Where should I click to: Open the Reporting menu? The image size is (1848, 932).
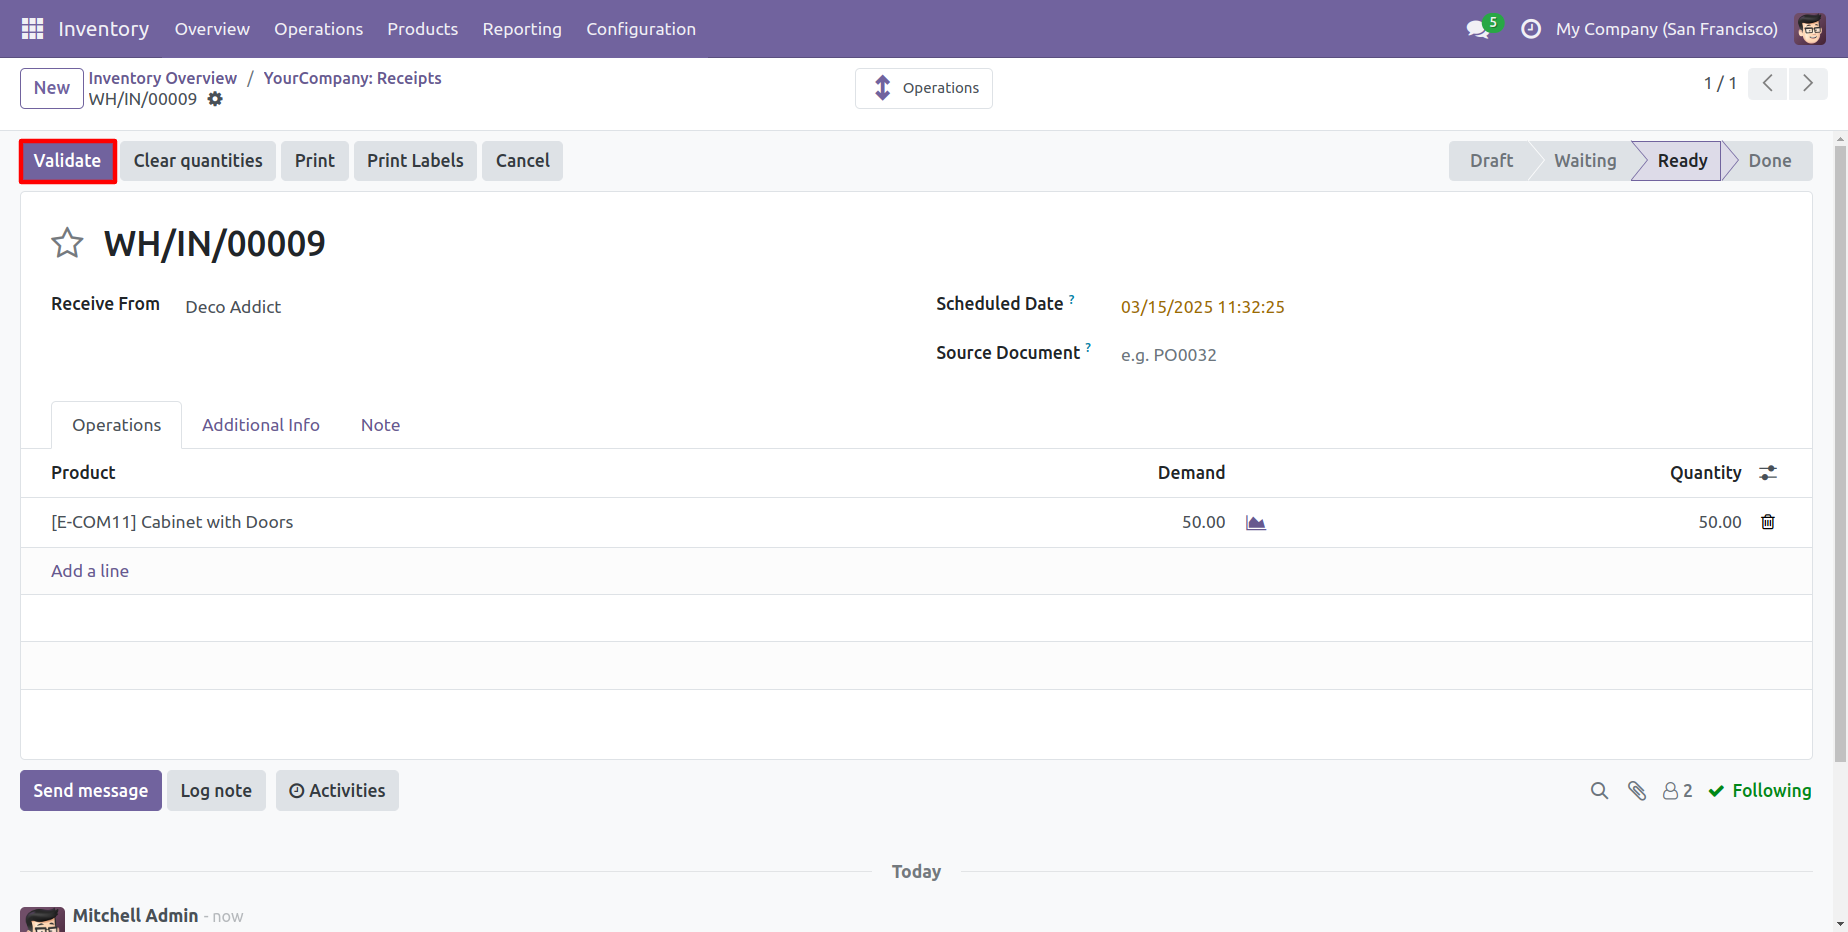coord(522,29)
